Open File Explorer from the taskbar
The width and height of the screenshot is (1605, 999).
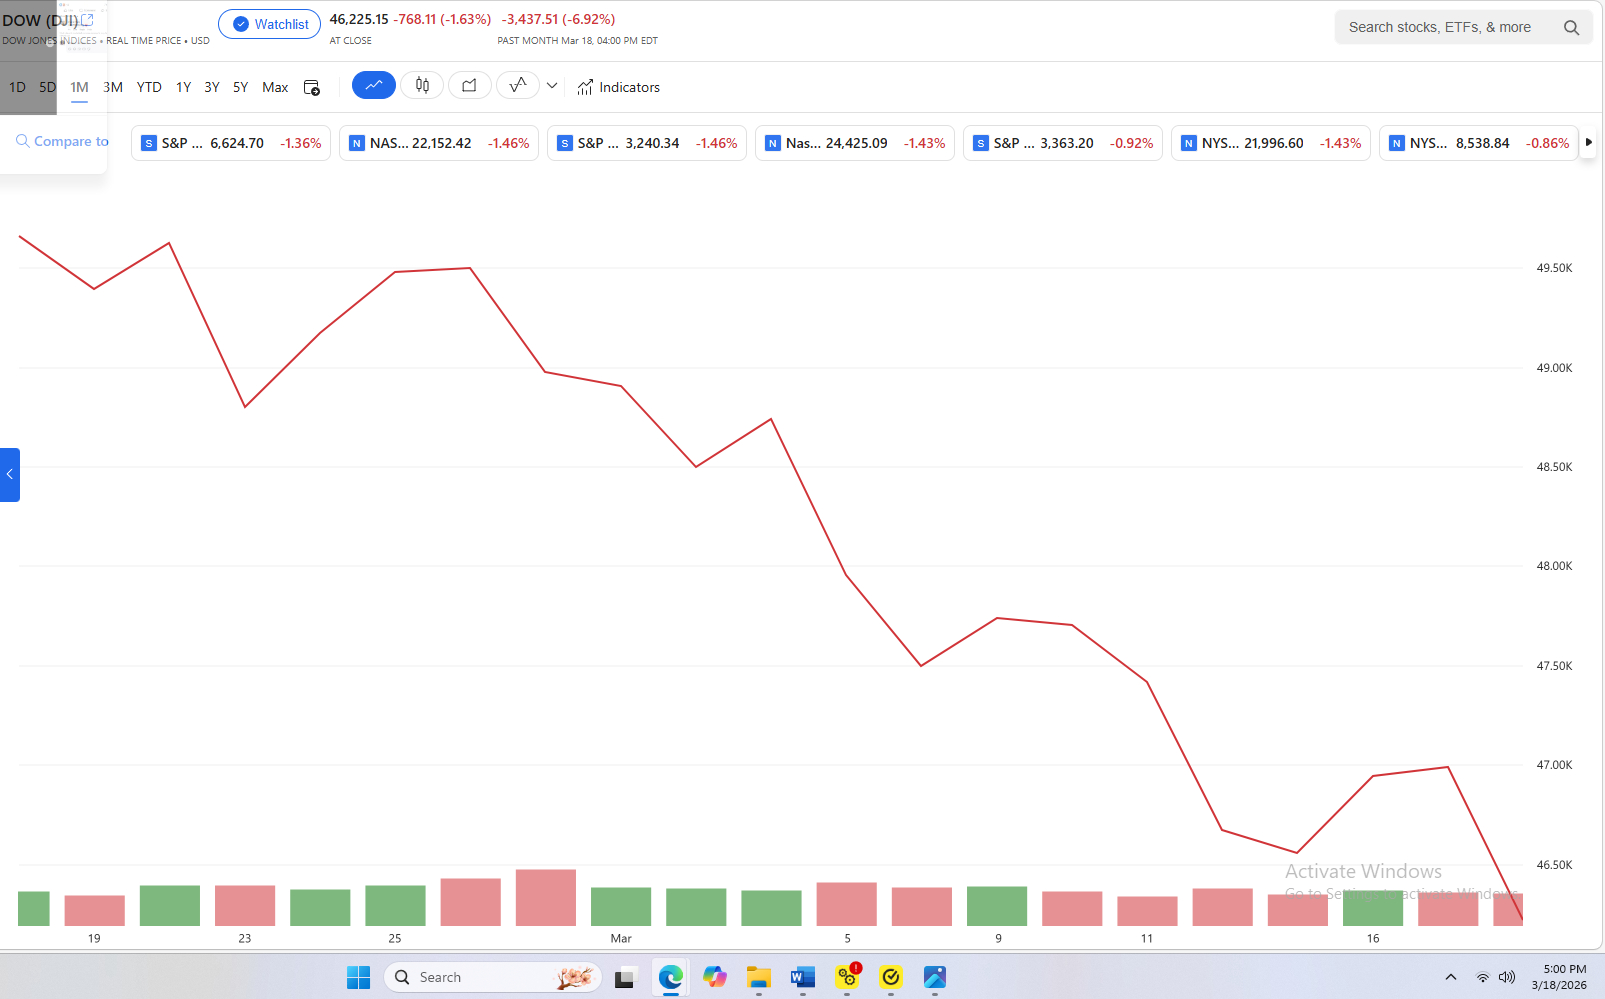pyautogui.click(x=759, y=977)
